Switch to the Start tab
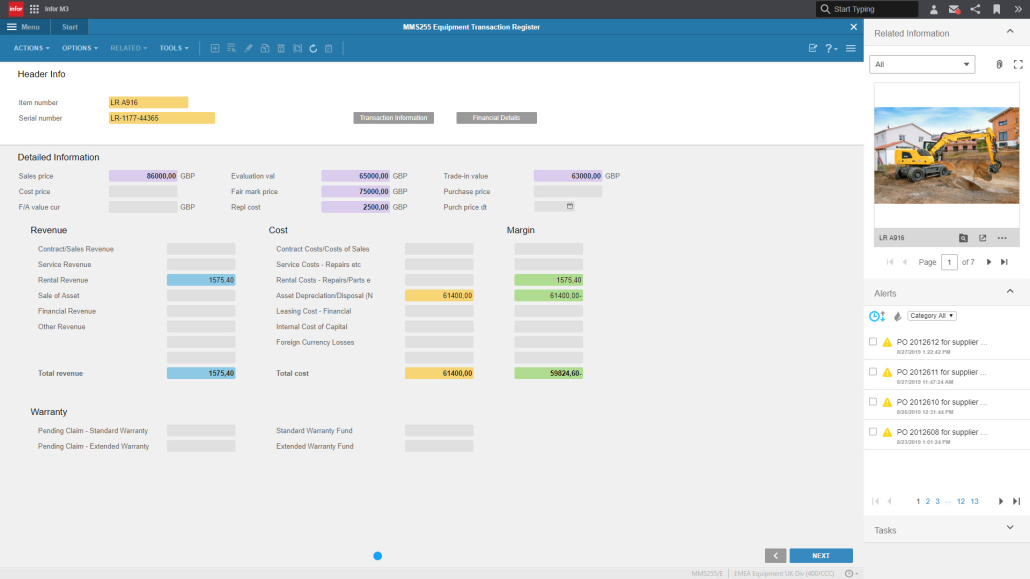The height and width of the screenshot is (579, 1030). click(x=70, y=27)
